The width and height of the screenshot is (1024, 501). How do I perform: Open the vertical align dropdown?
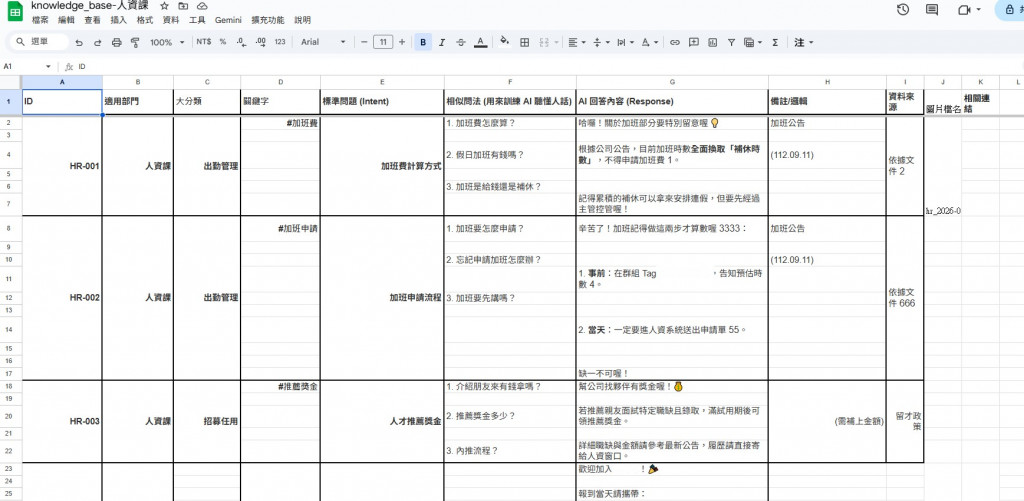tap(600, 42)
